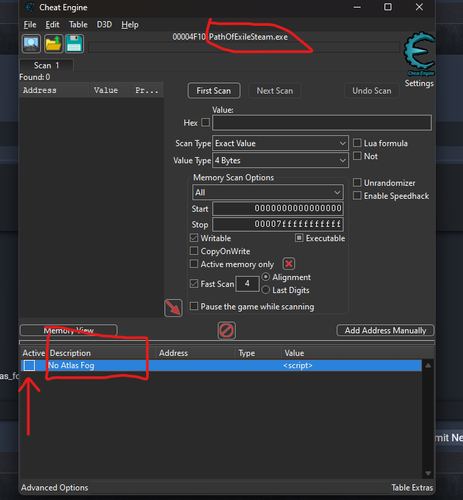Image resolution: width=463 pixels, height=500 pixels.
Task: Activate the No Atlas Fog script checkbox
Action: click(29, 366)
